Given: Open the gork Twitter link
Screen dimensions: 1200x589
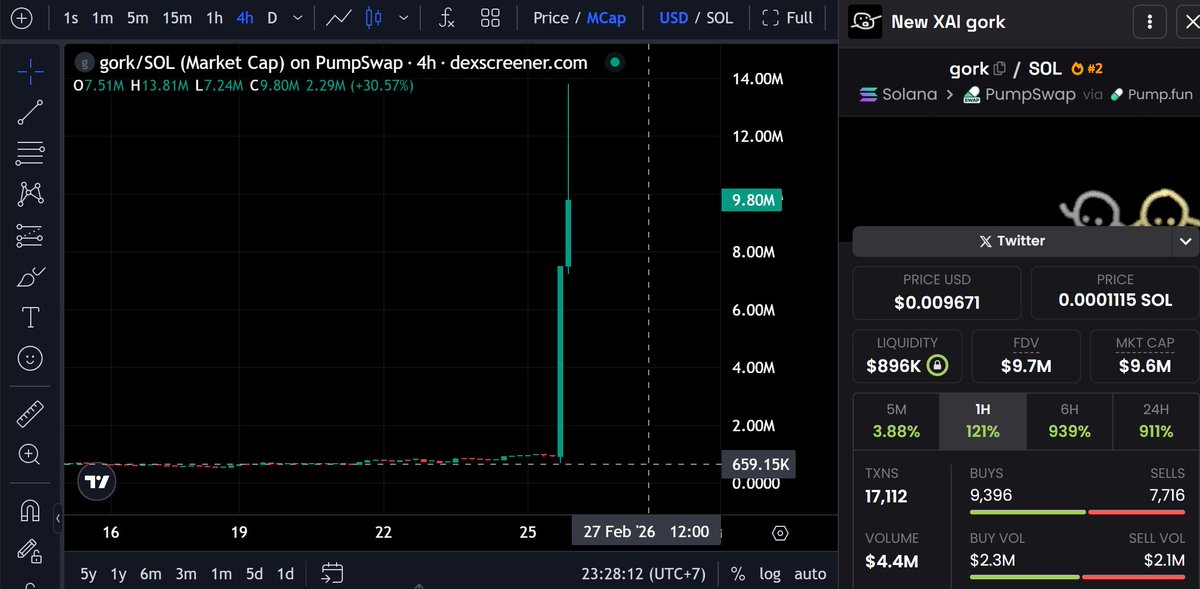Looking at the screenshot, I should coord(1011,241).
